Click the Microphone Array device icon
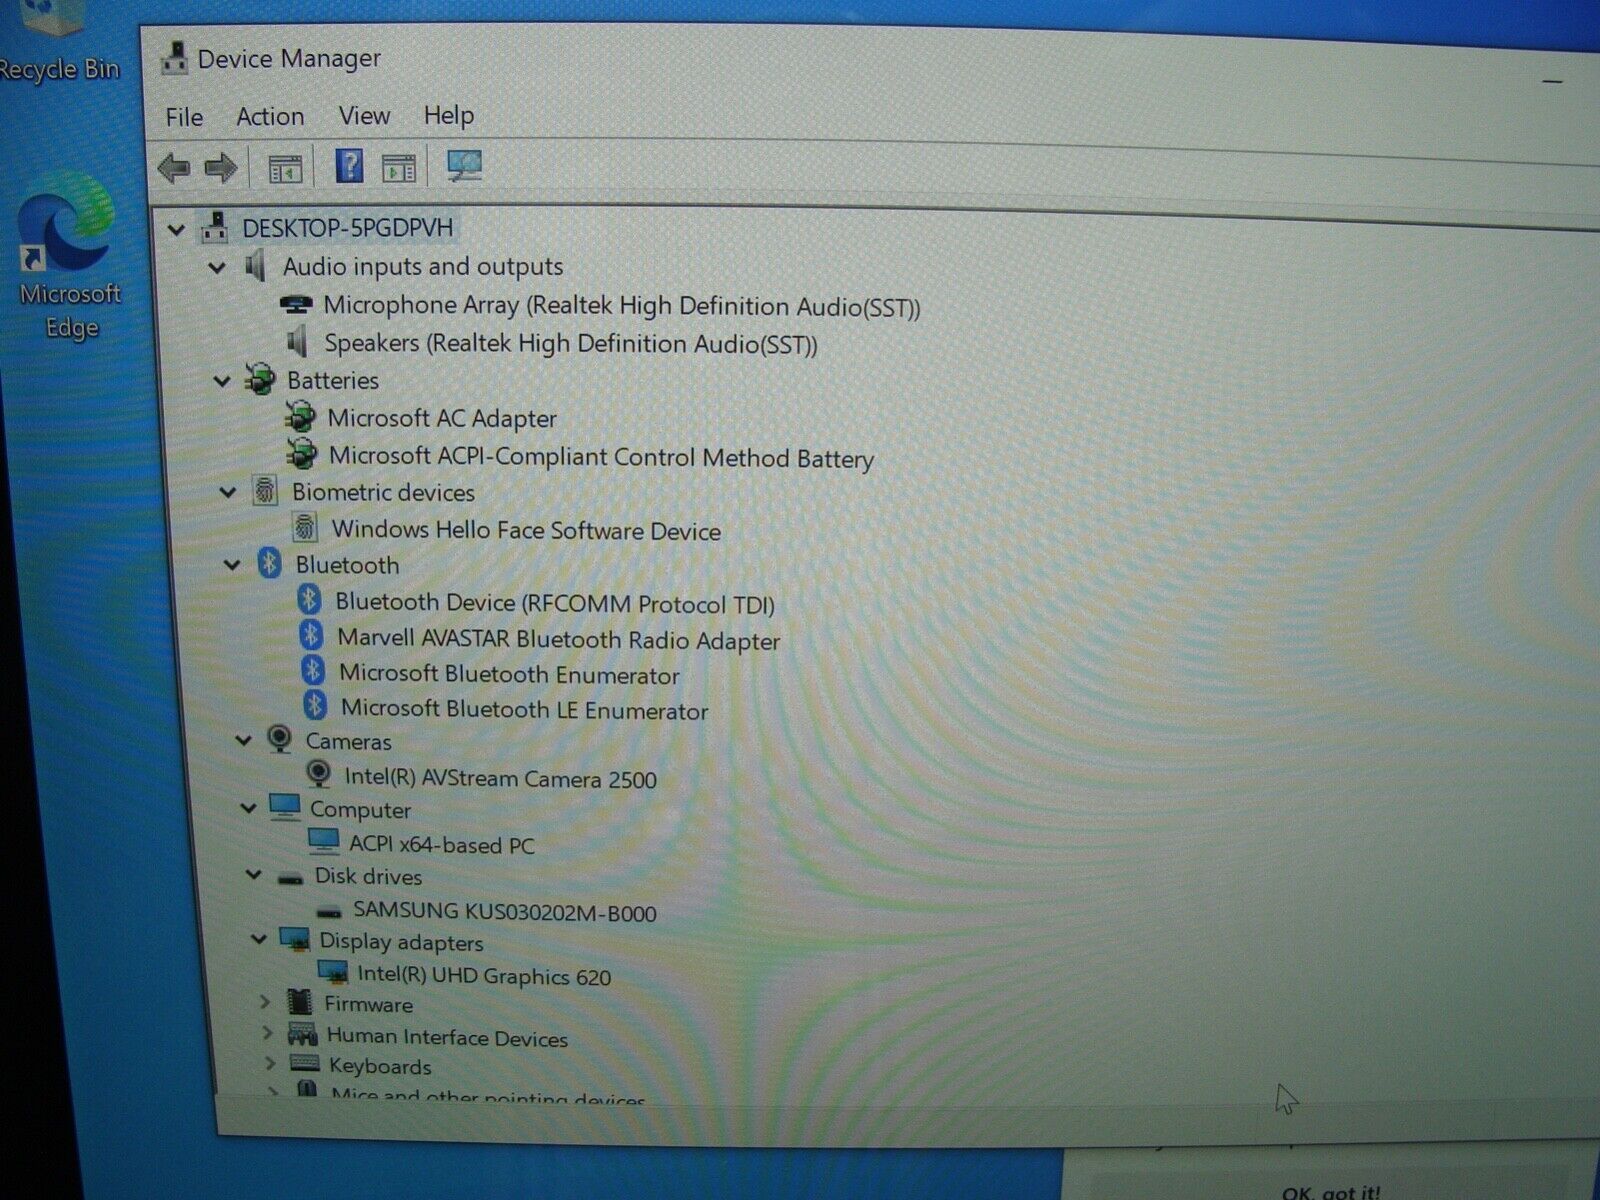 296,304
